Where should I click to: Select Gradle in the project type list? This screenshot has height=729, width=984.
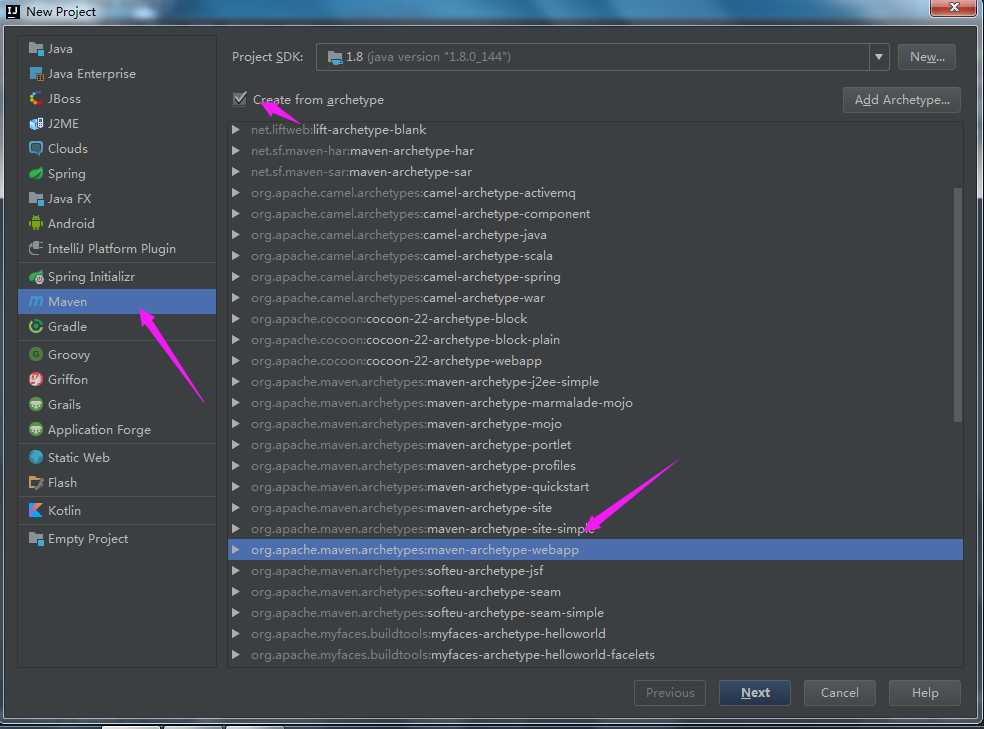pyautogui.click(x=117, y=327)
